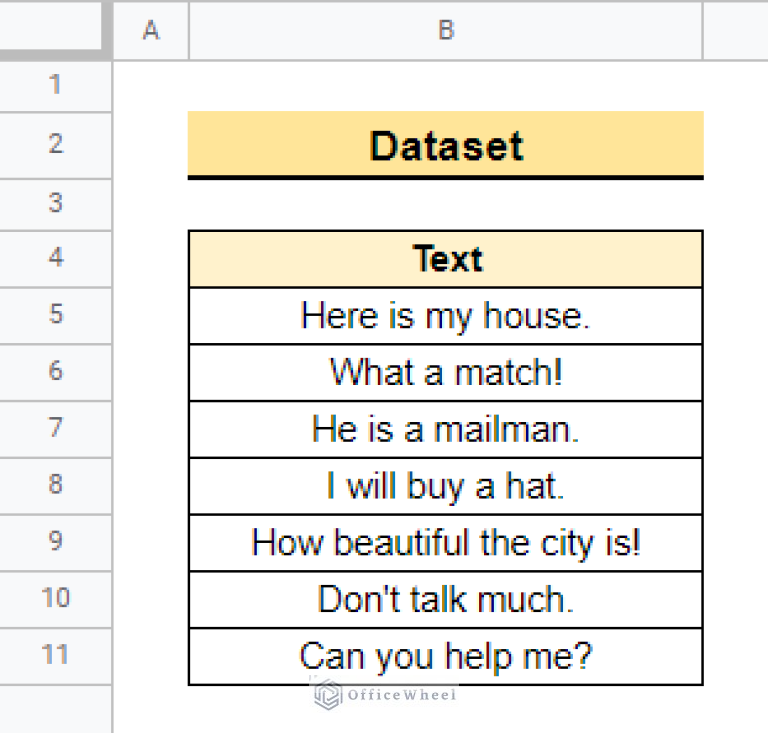This screenshot has width=768, height=733.
Task: Select row 8 header
Action: [55, 485]
